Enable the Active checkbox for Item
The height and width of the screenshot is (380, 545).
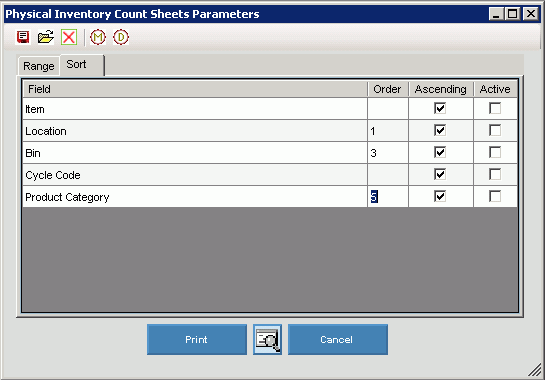495,108
